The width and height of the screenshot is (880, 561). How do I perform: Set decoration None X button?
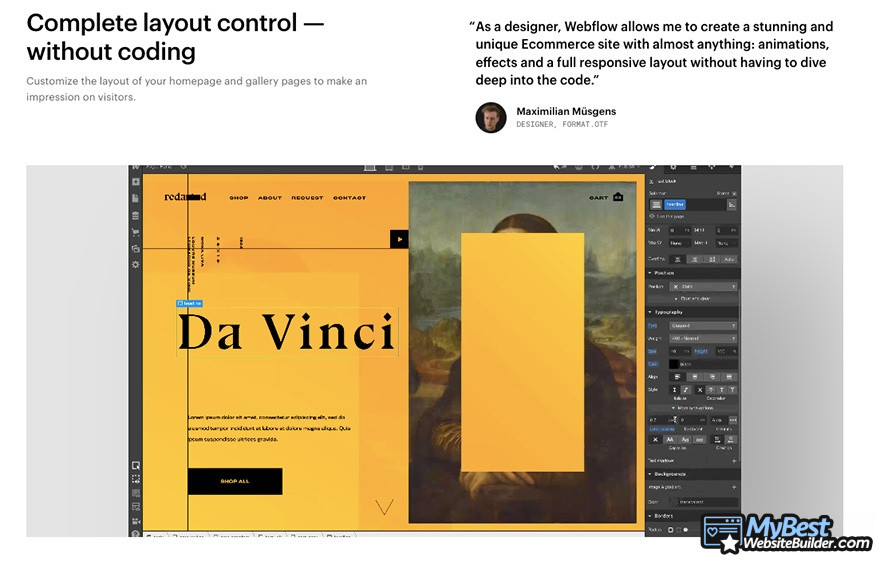tap(700, 390)
